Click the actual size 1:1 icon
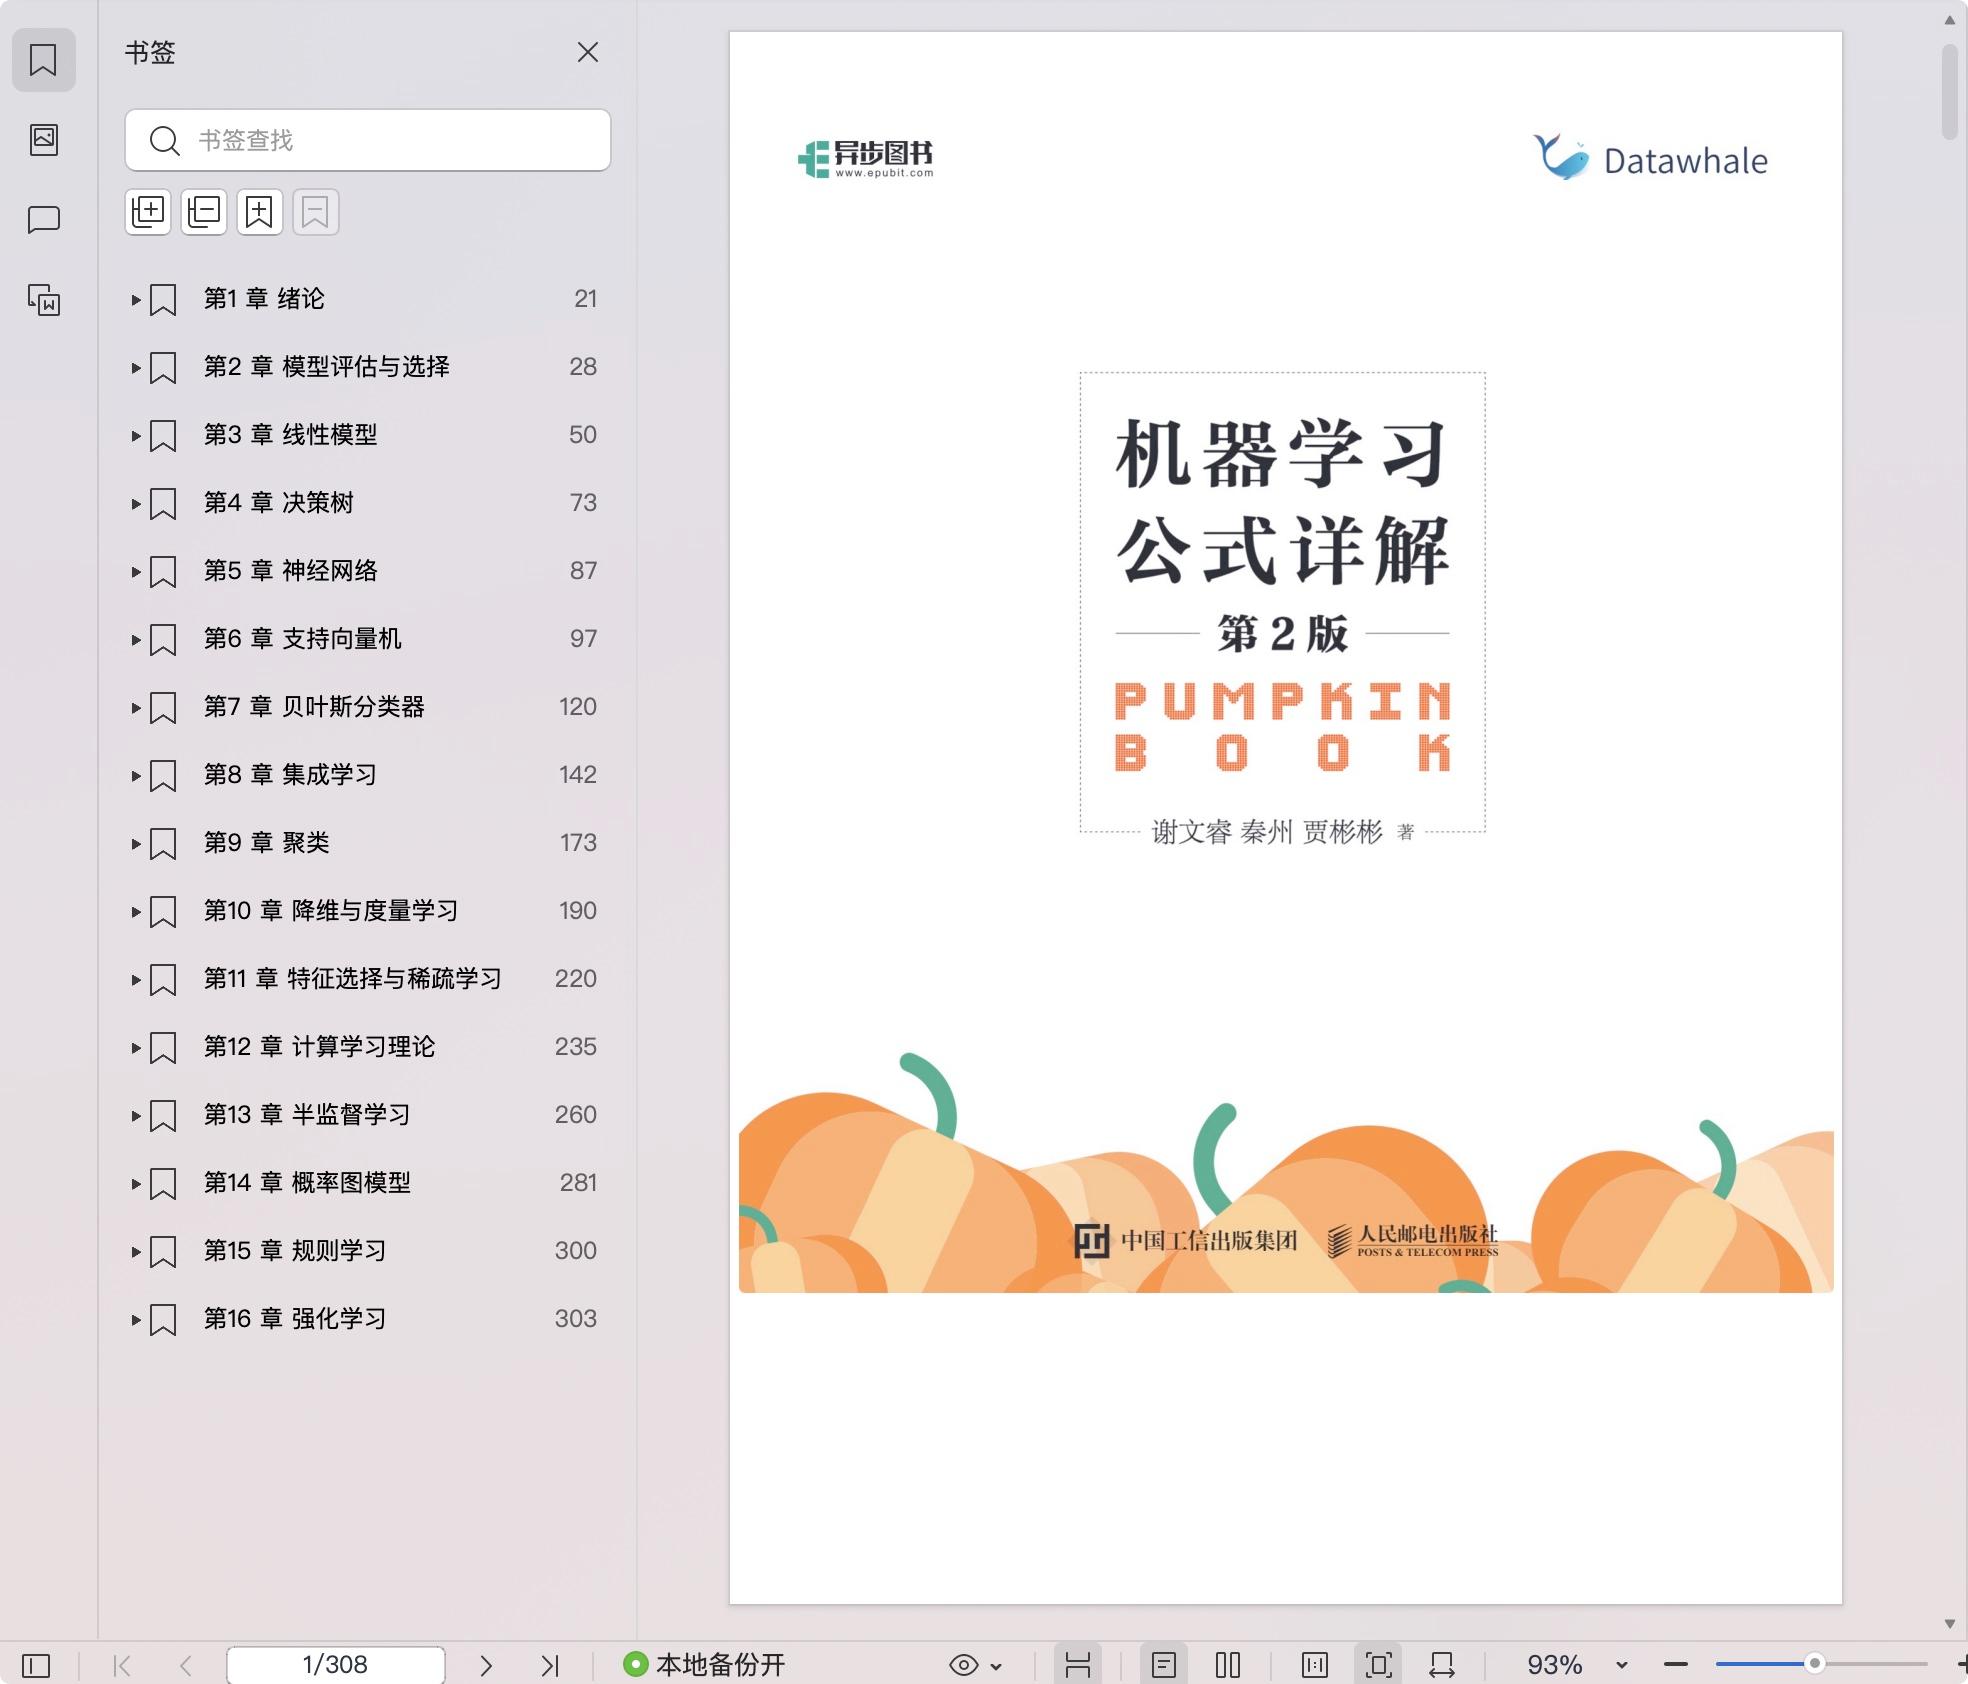The image size is (1968, 1684). tap(1315, 1665)
